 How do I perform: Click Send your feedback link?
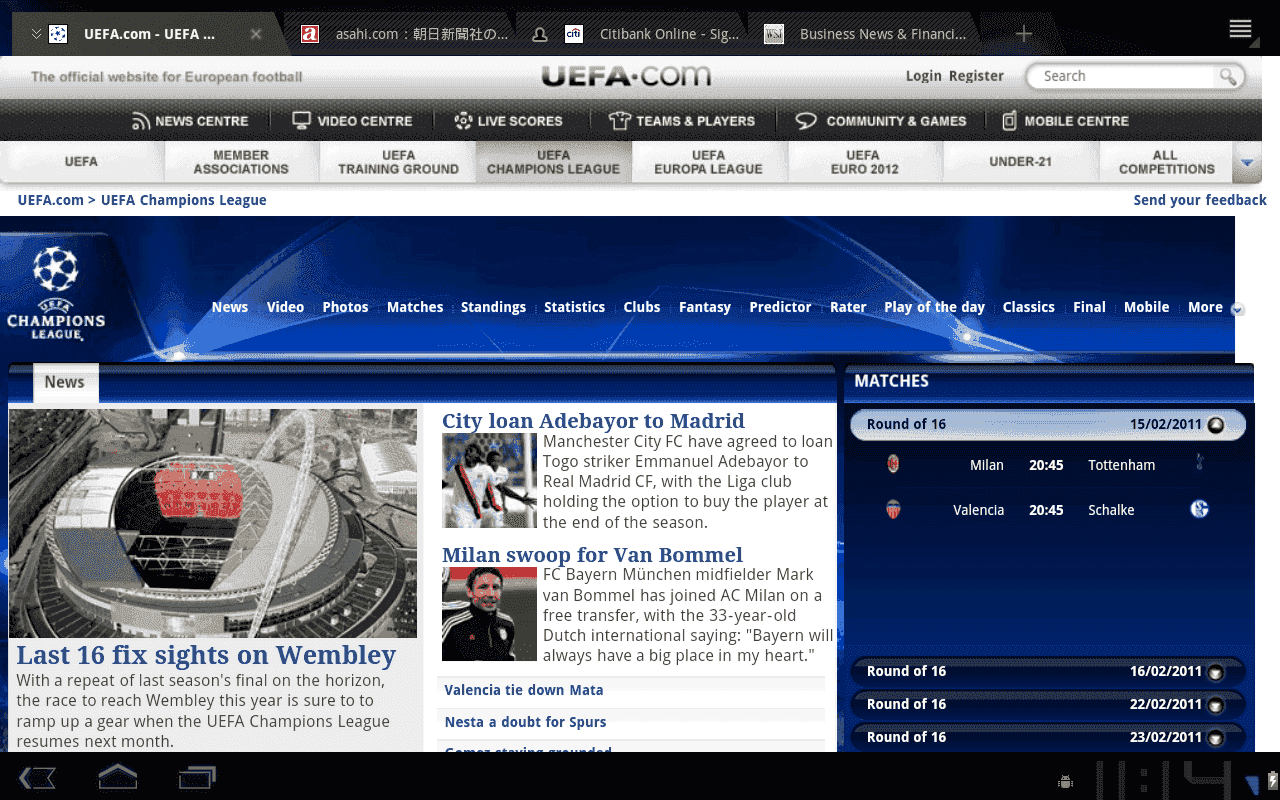point(1200,200)
